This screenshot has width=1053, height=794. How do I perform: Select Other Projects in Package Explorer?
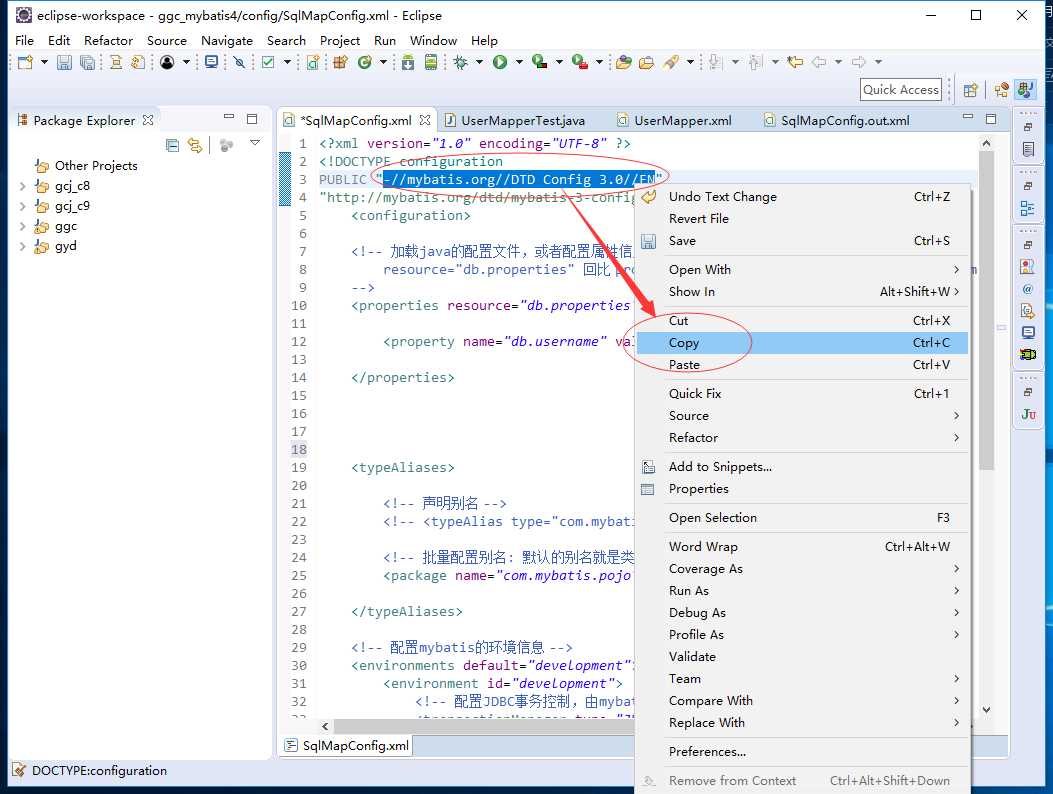tap(96, 166)
